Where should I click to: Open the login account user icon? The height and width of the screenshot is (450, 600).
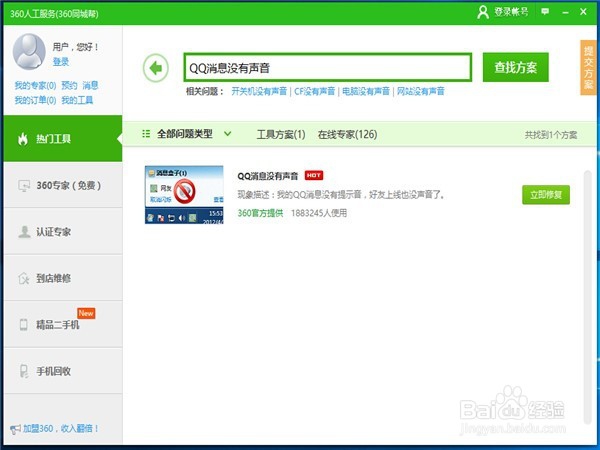[x=483, y=12]
